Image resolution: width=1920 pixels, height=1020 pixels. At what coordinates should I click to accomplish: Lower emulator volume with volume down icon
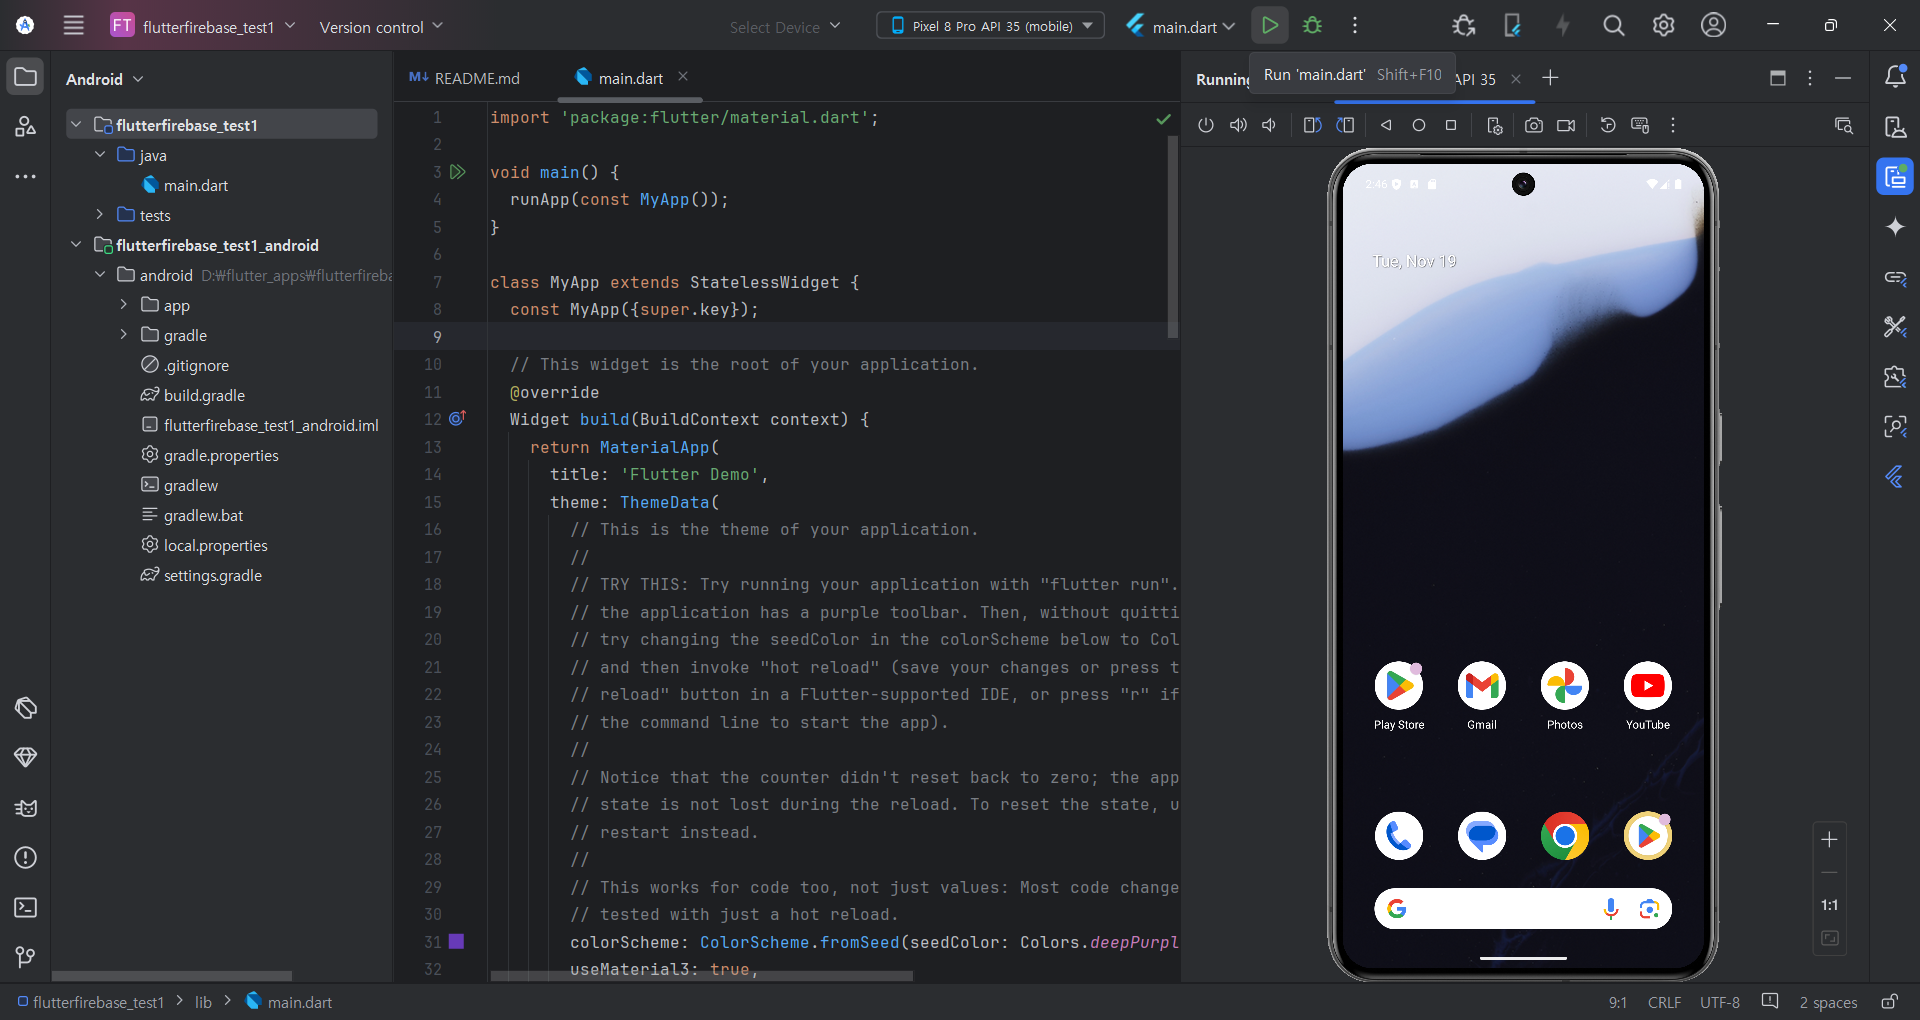[1270, 125]
